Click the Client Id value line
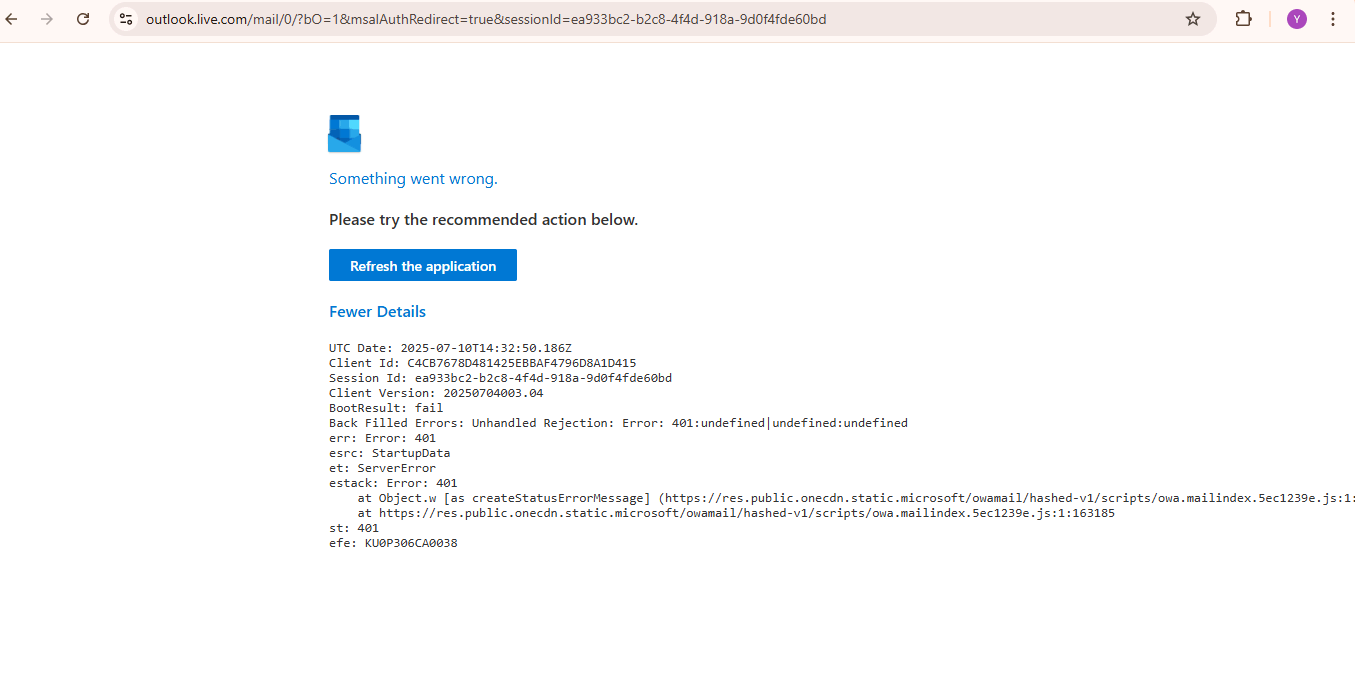 click(x=483, y=363)
